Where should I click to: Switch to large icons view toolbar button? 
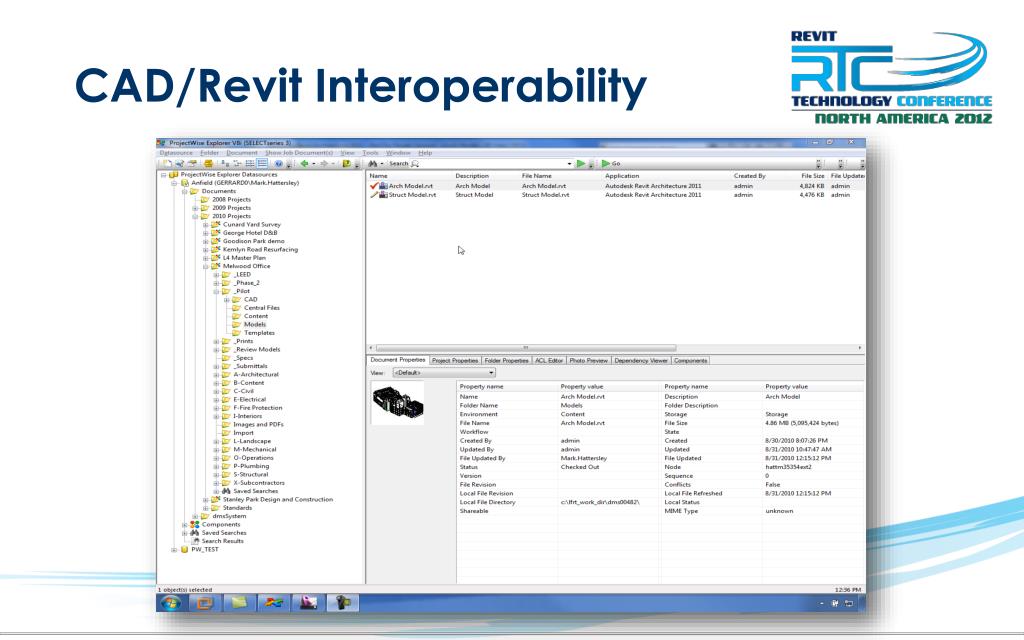224,163
